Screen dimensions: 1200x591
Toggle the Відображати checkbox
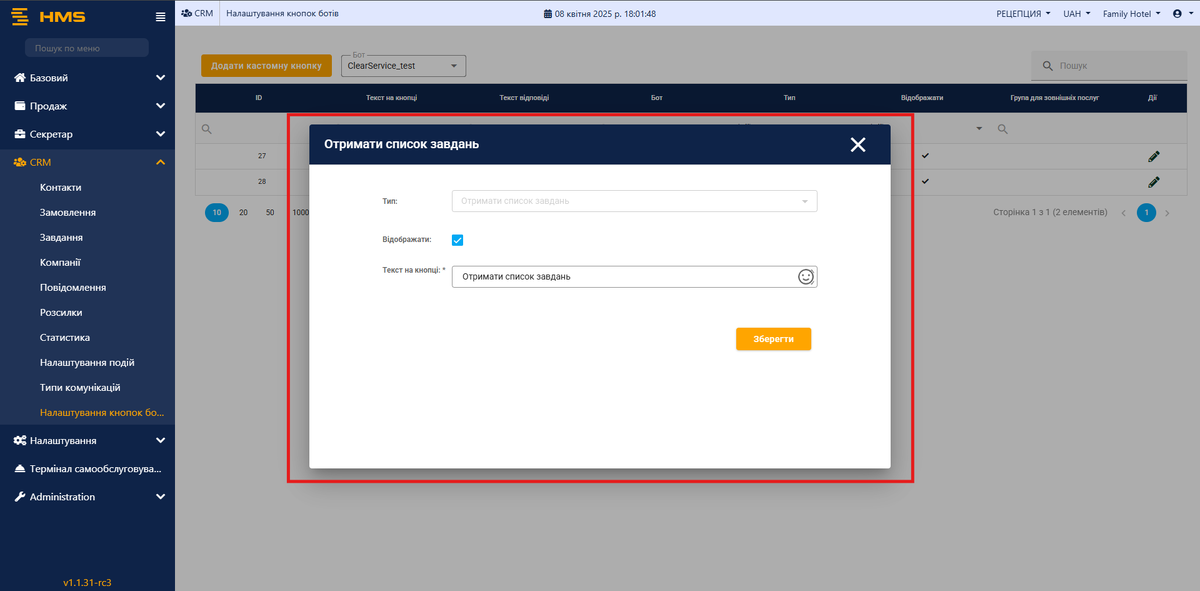[457, 240]
